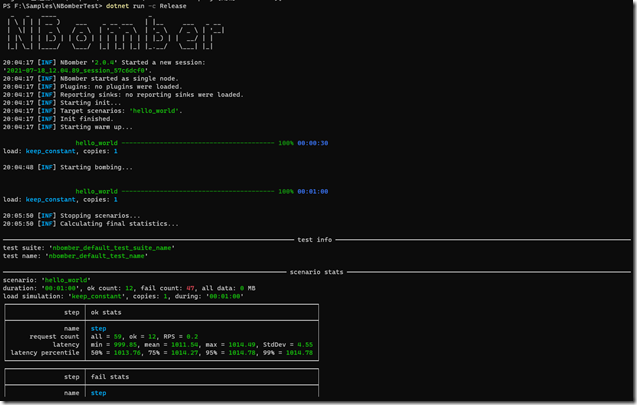Click the 'Starting init...' log line
Screen dimensions: 637x405
click(91, 103)
